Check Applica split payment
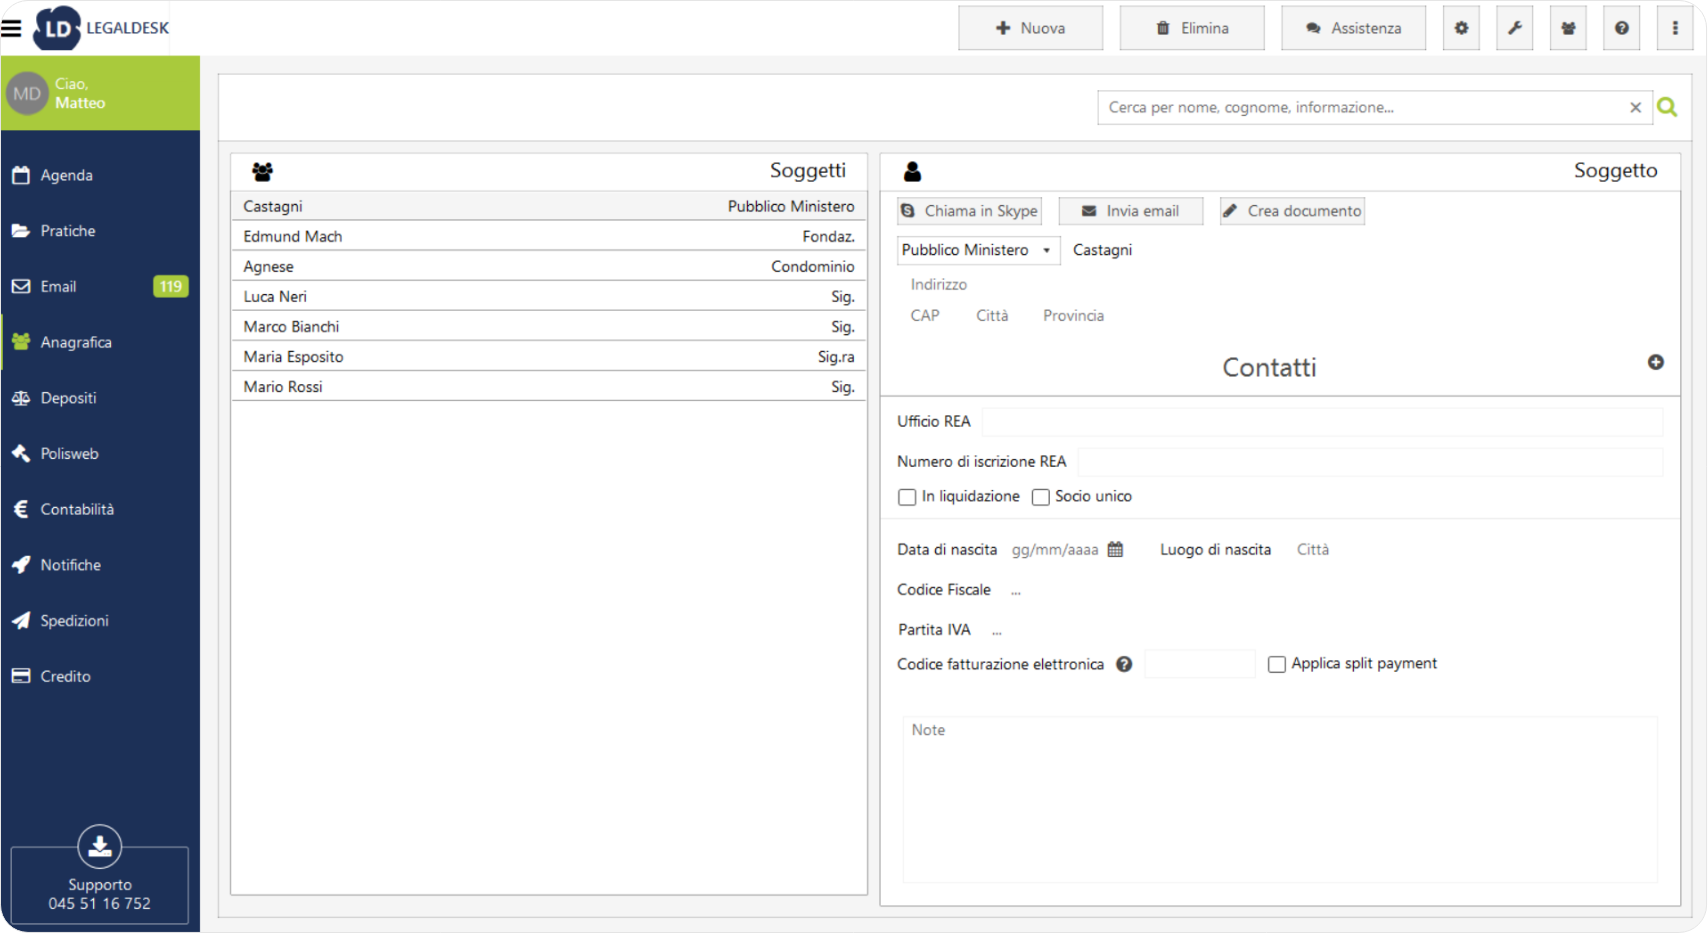Viewport: 1708px width, 933px height. pos(1276,664)
